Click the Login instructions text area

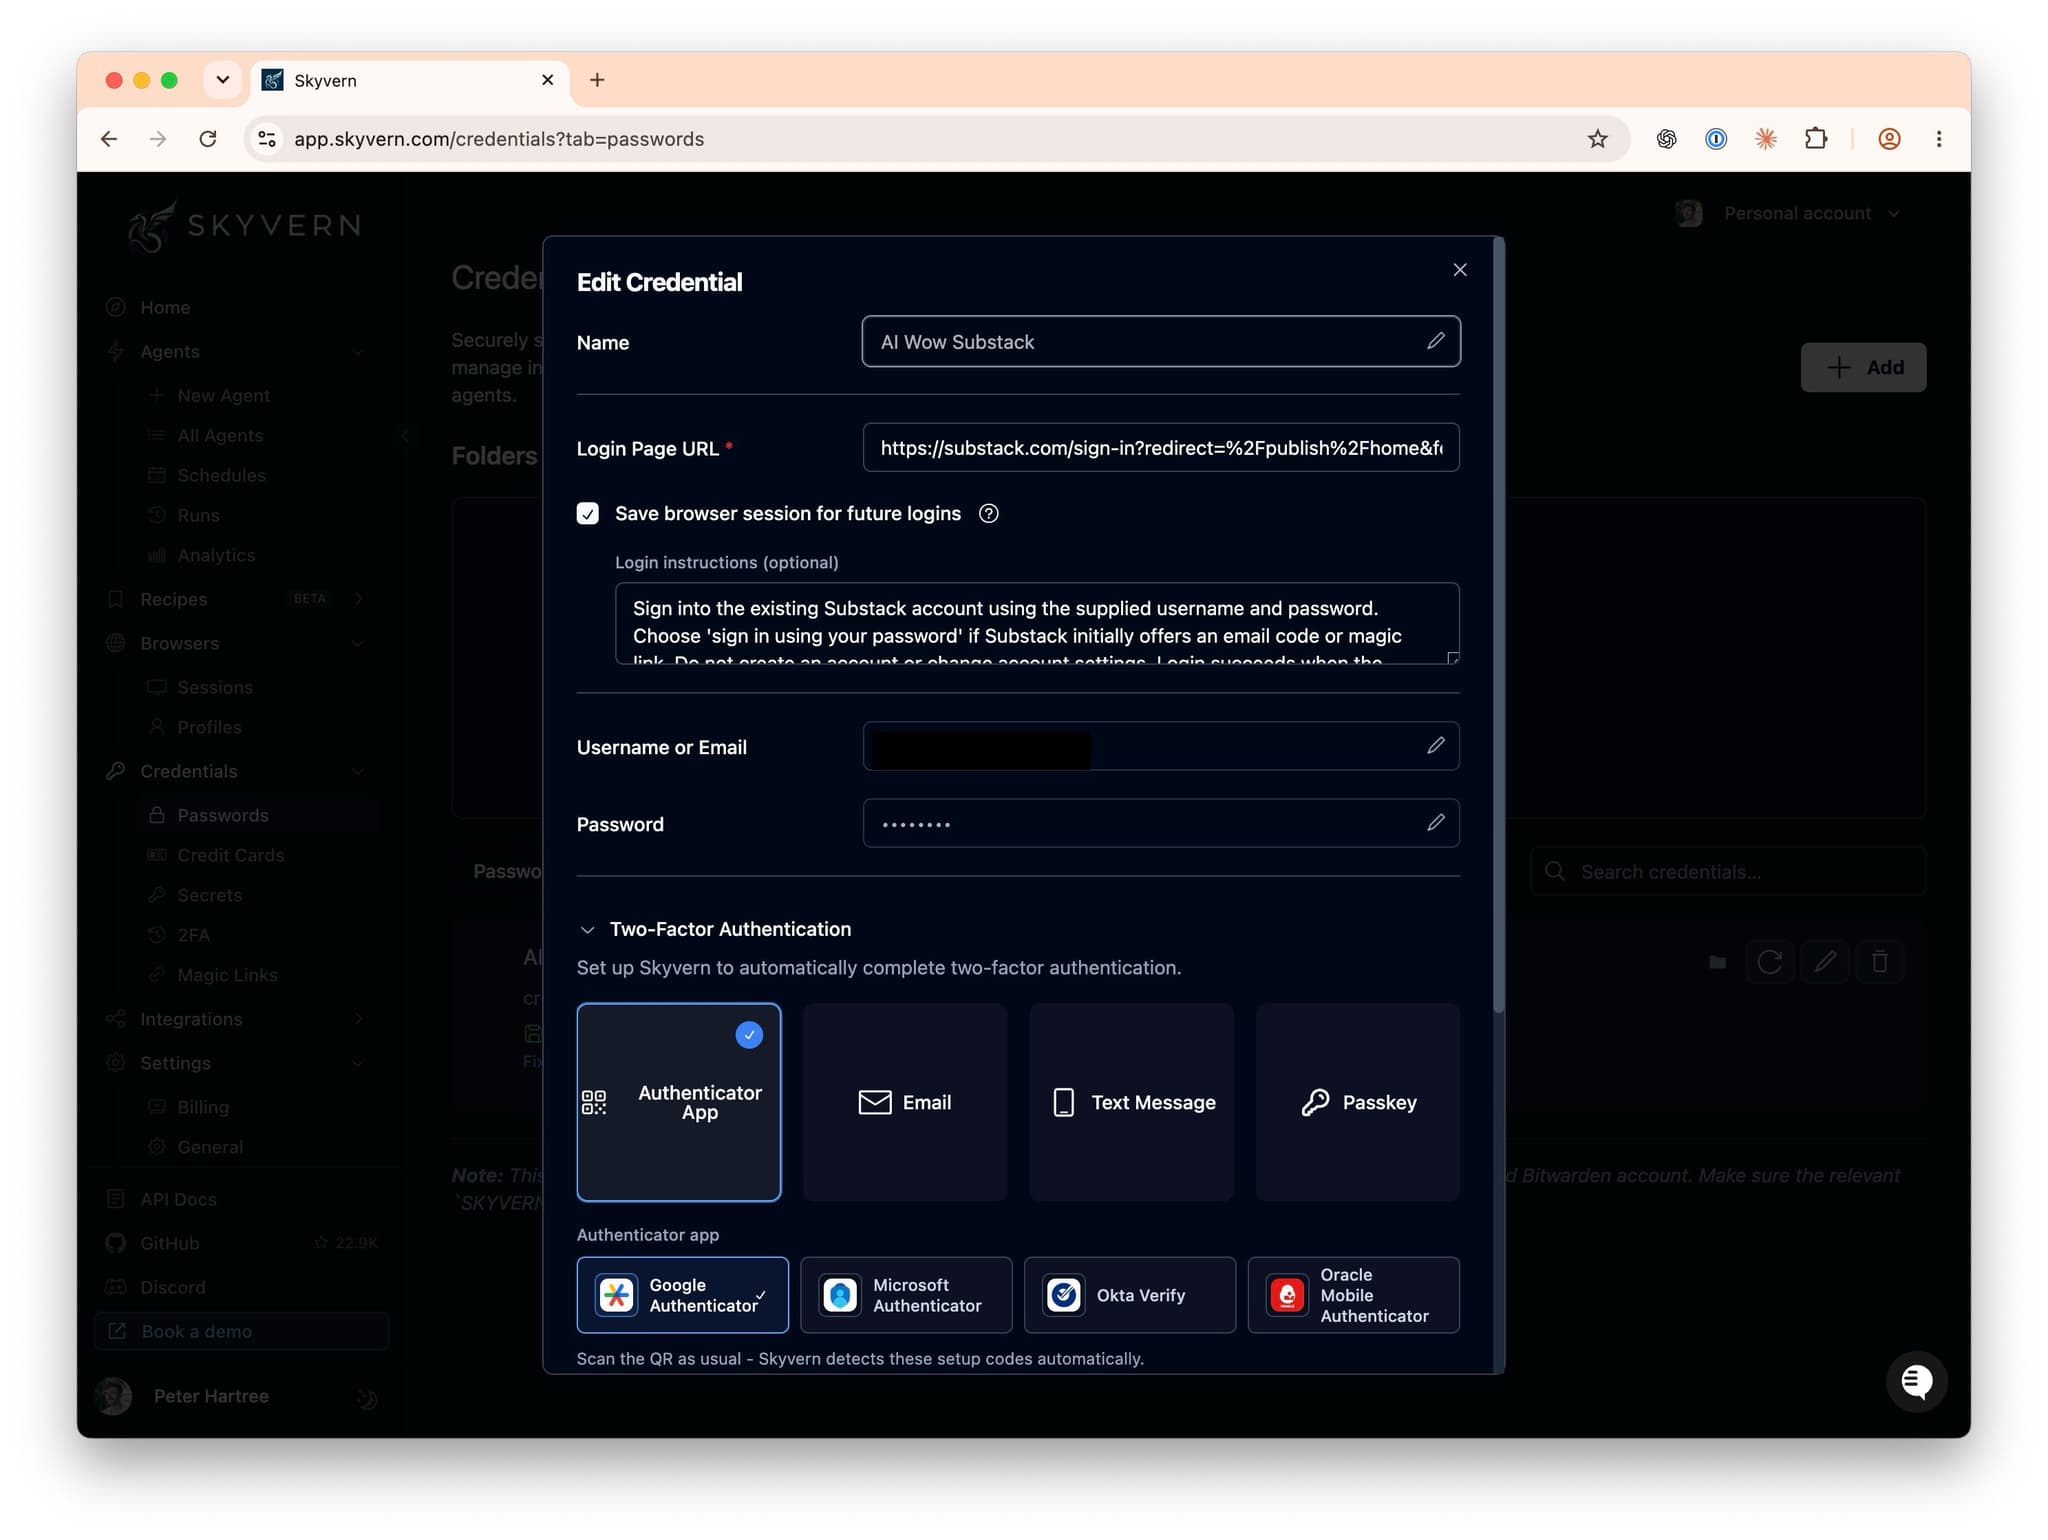[1037, 623]
